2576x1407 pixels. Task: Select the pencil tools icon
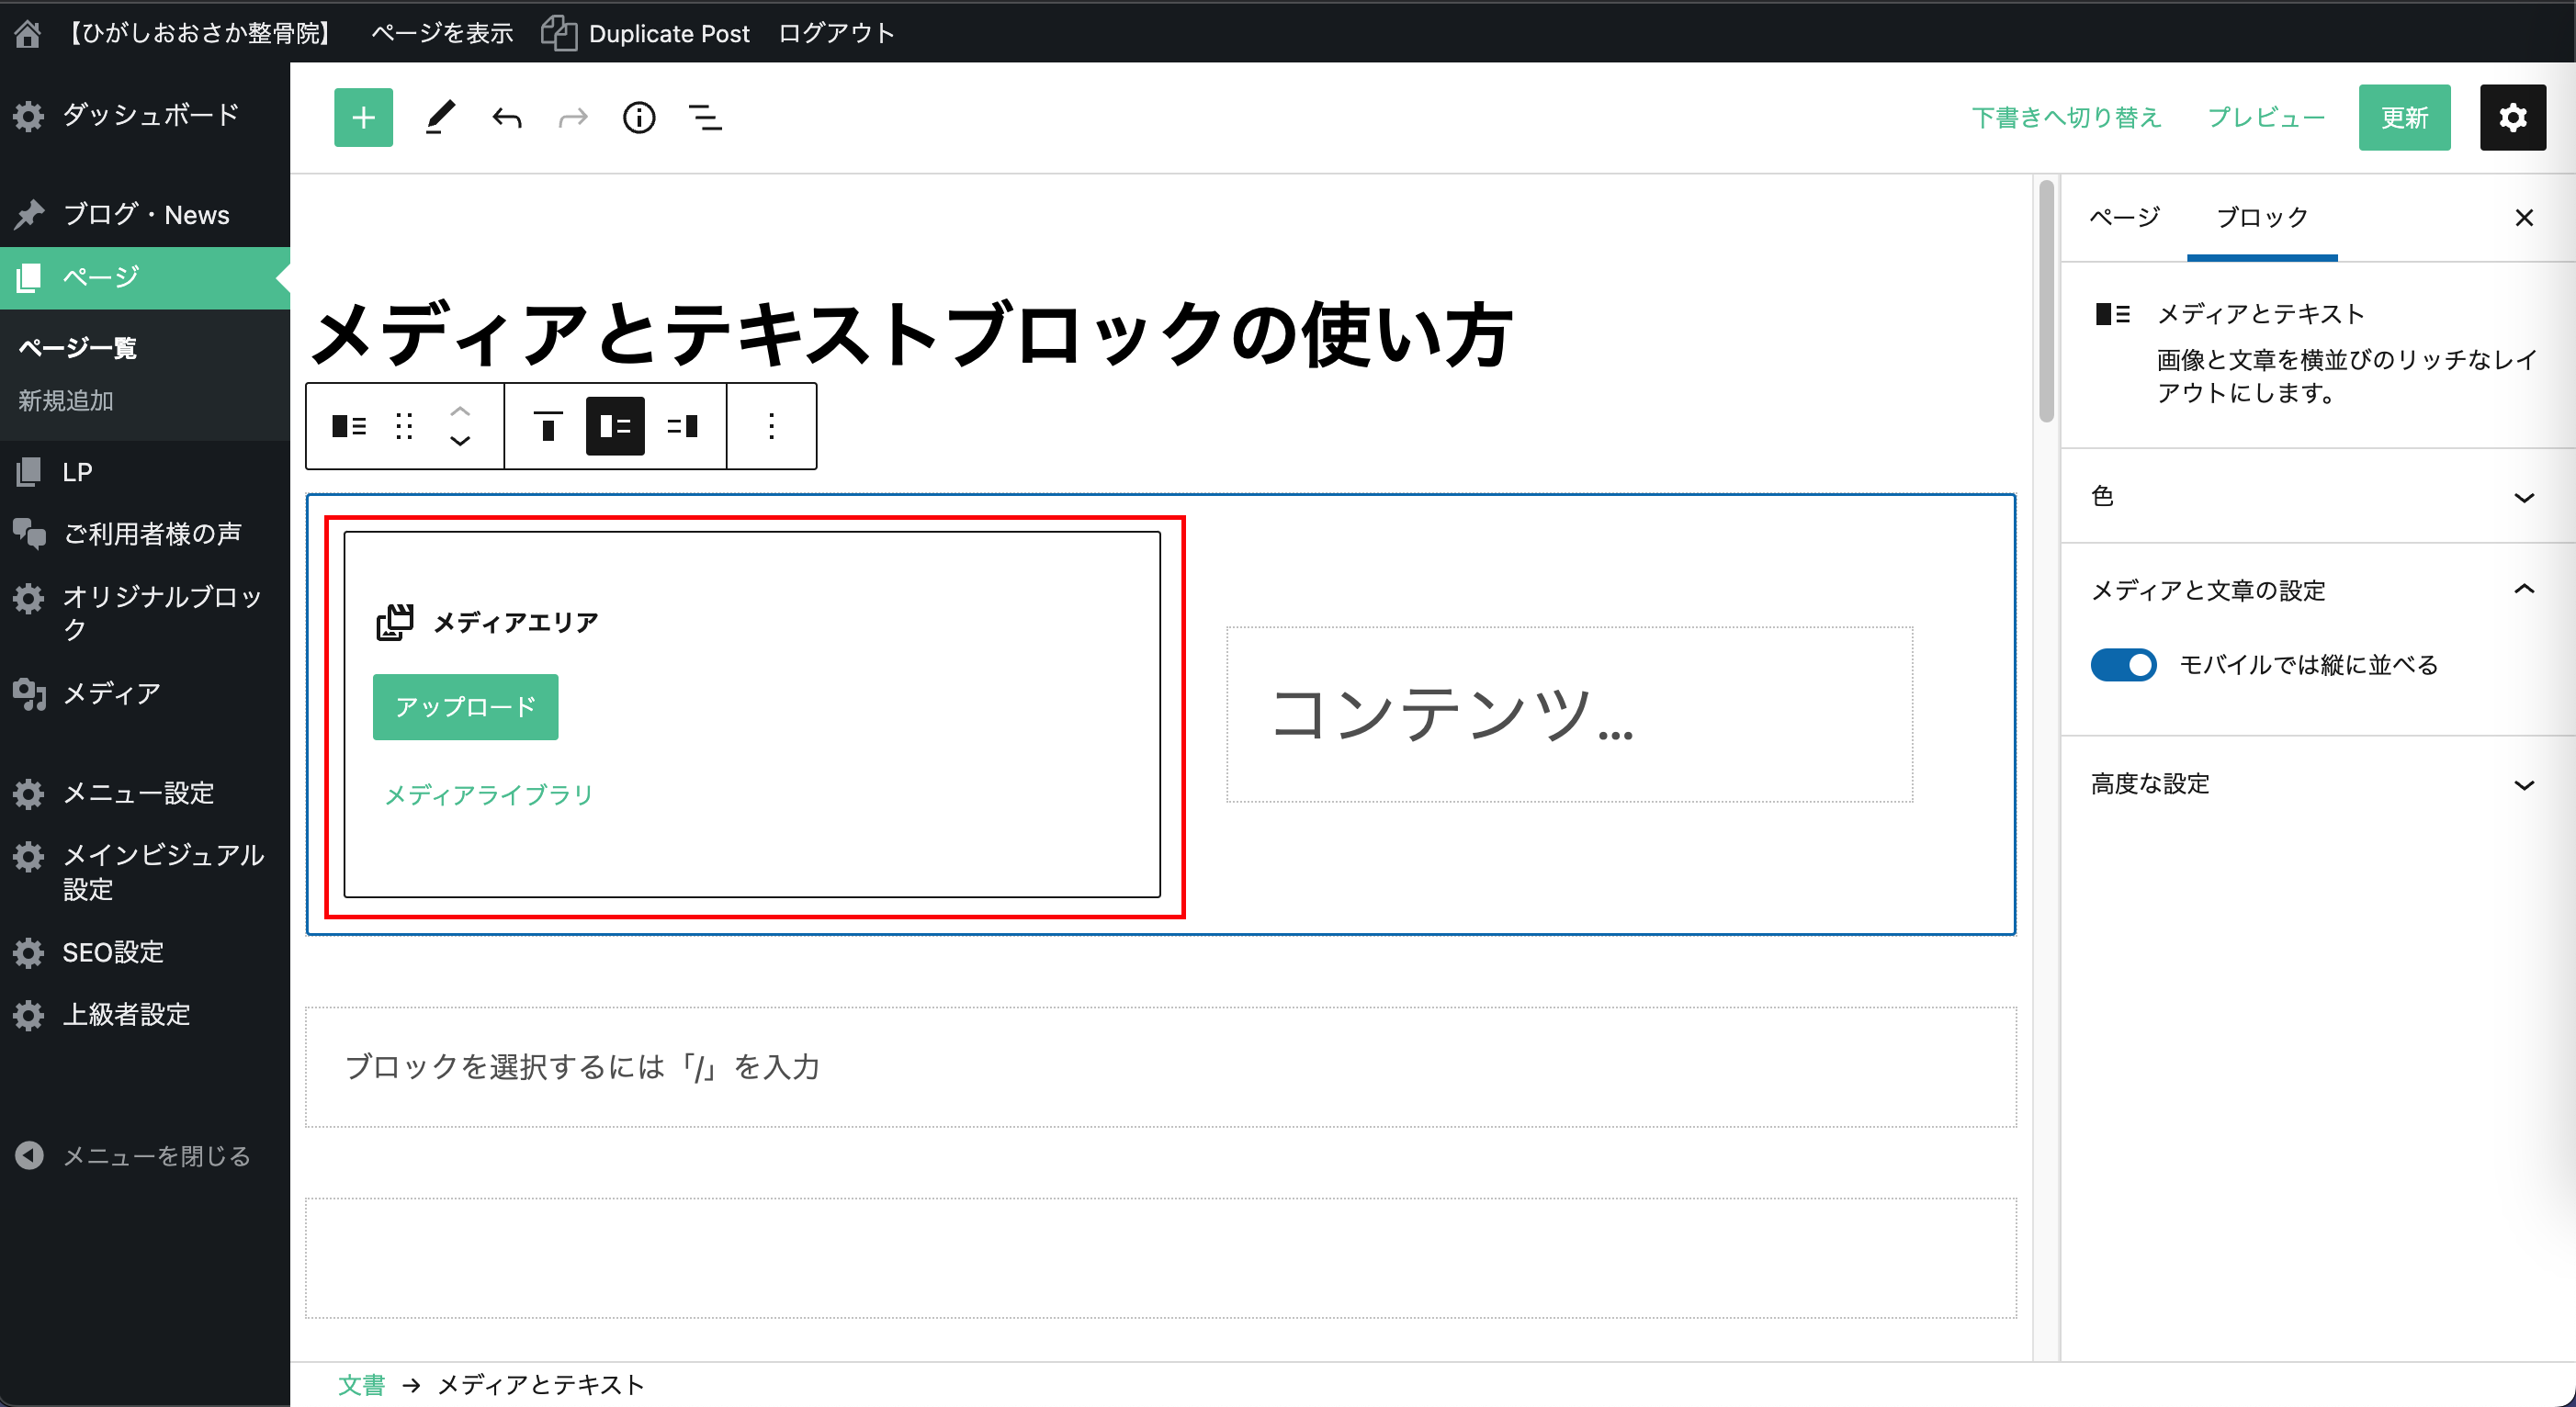click(440, 118)
